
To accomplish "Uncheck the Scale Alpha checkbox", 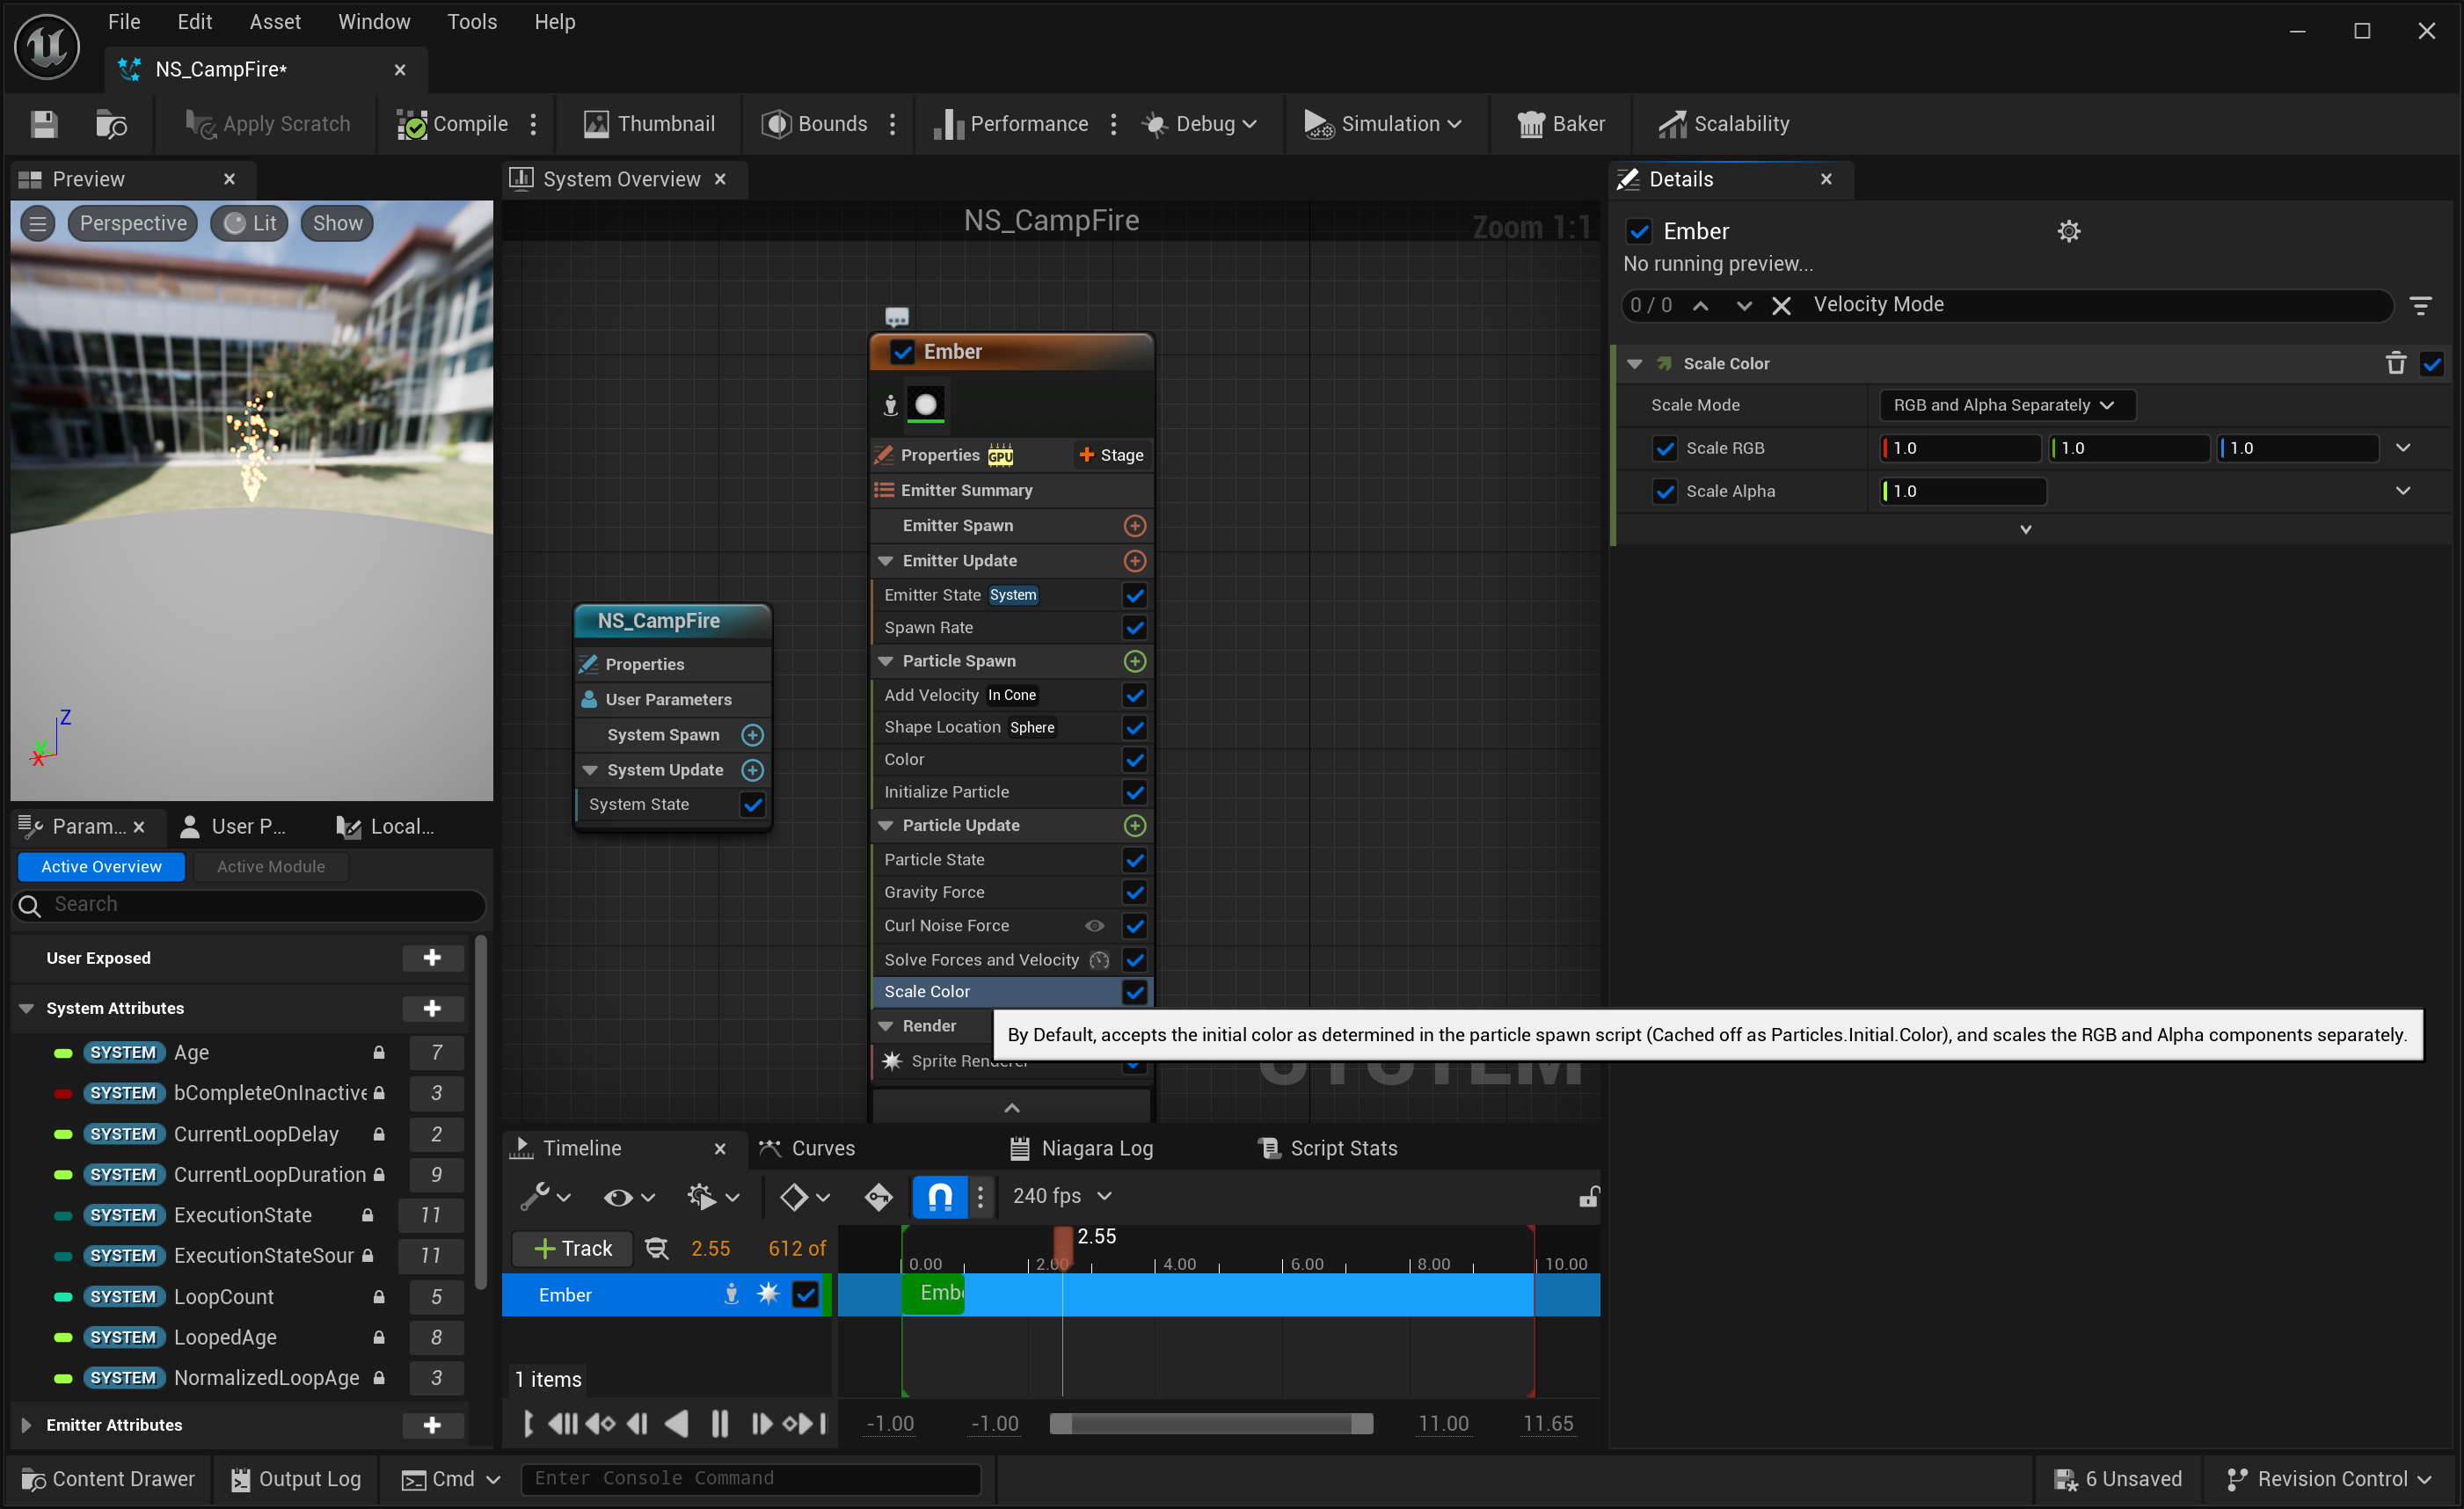I will point(1664,491).
